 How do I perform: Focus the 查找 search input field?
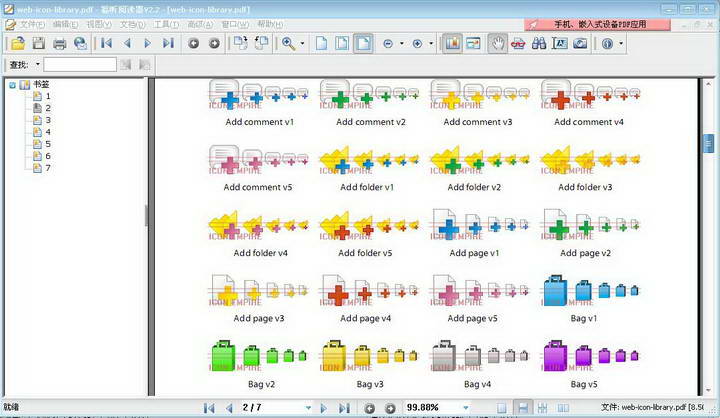(x=80, y=65)
